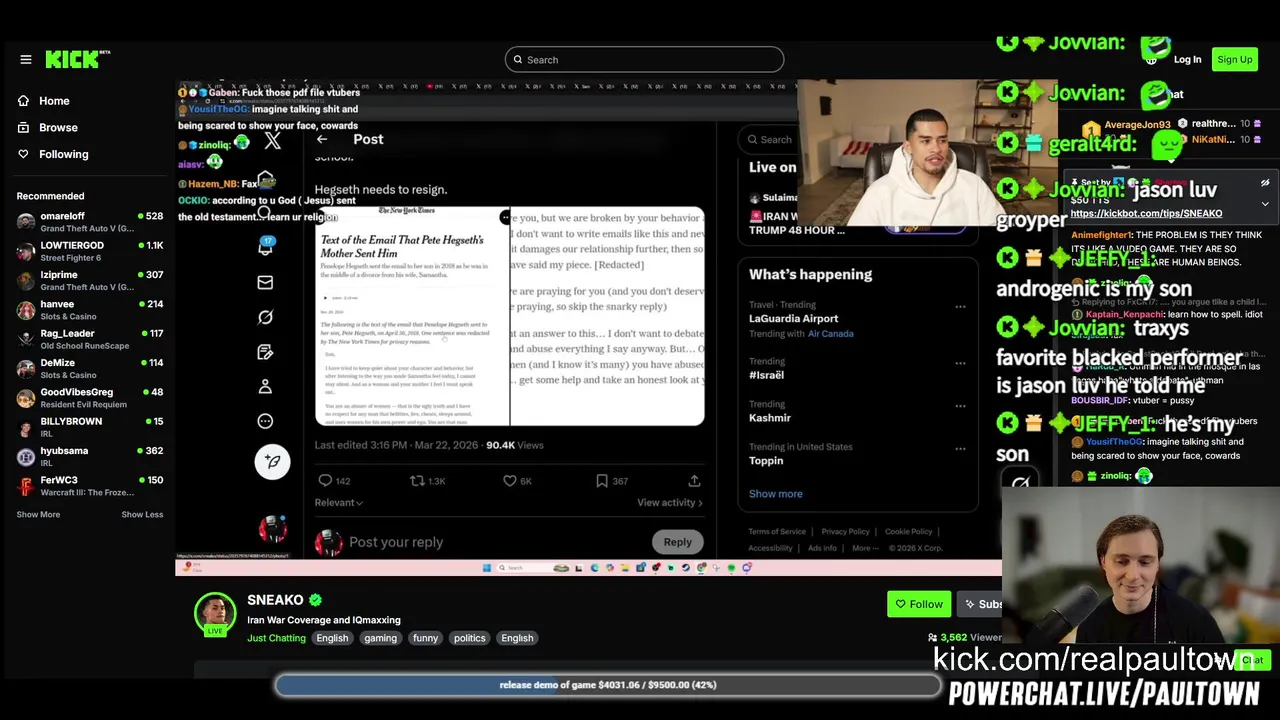Open the New York Times email image
The image size is (1280, 720).
point(412,316)
